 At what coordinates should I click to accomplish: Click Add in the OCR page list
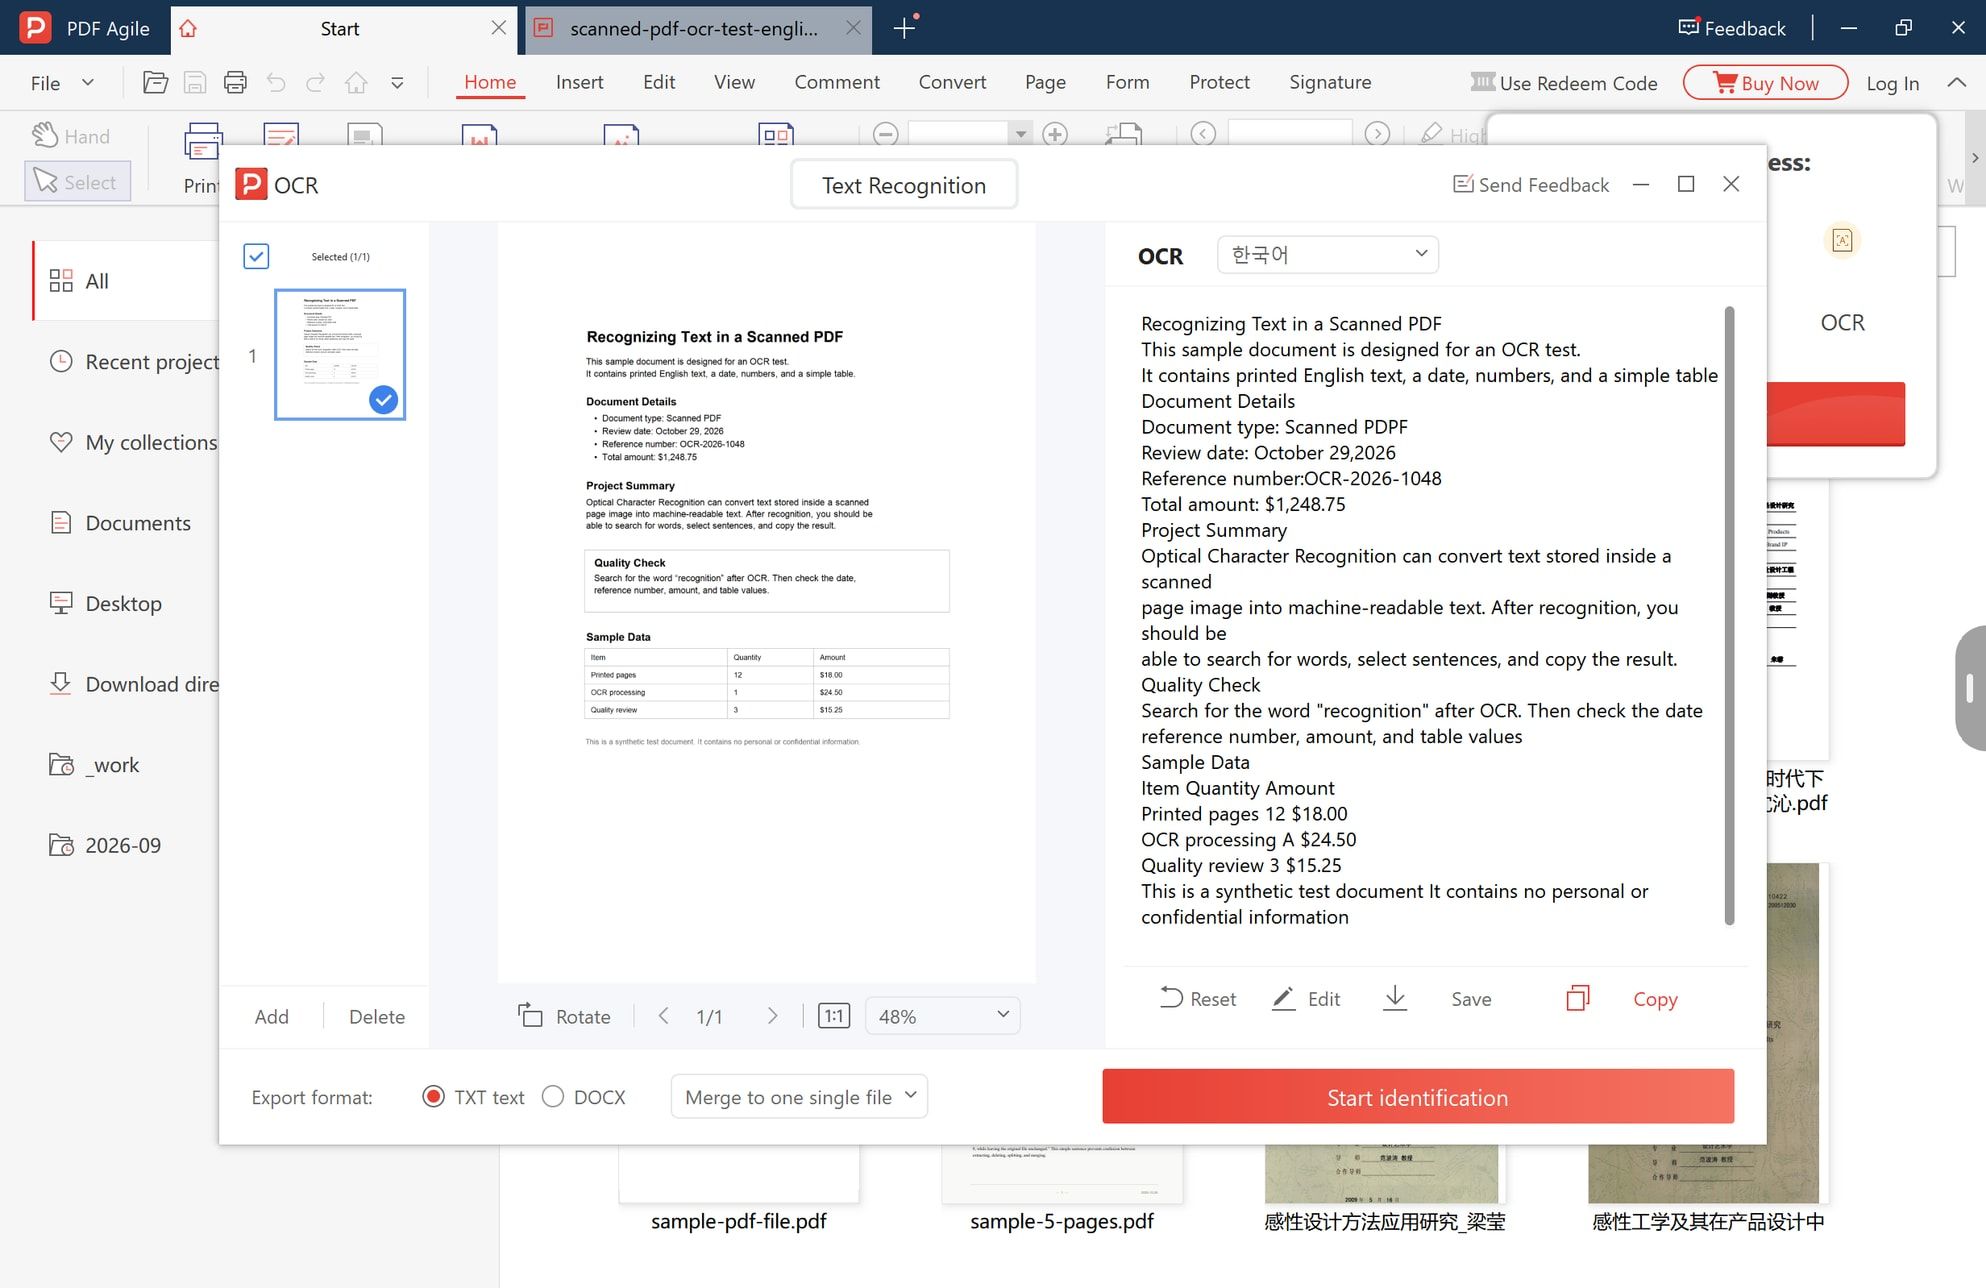[271, 1016]
